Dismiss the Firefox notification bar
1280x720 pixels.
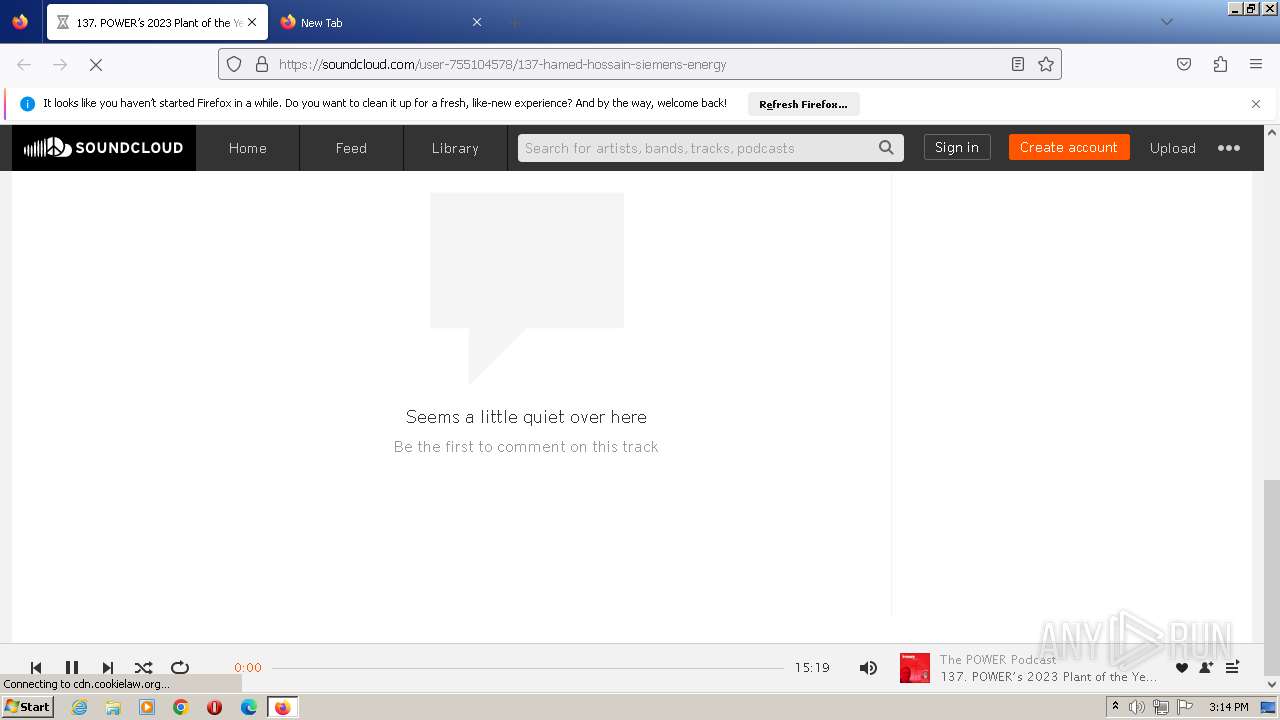click(x=1256, y=104)
